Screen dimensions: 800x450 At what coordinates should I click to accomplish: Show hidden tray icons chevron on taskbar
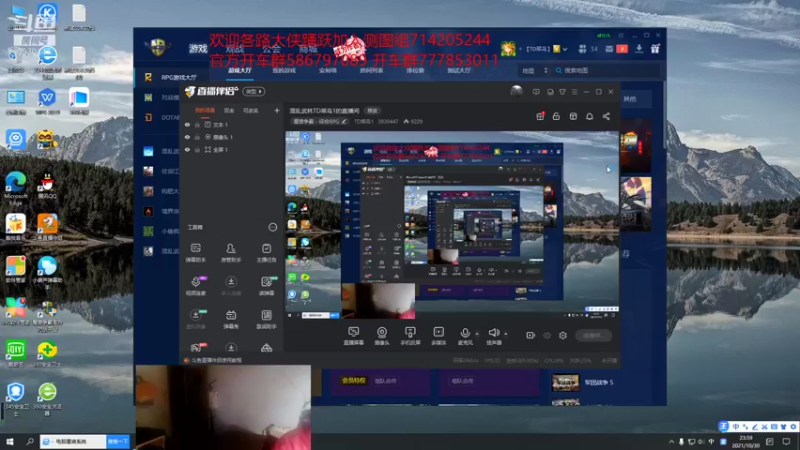671,441
